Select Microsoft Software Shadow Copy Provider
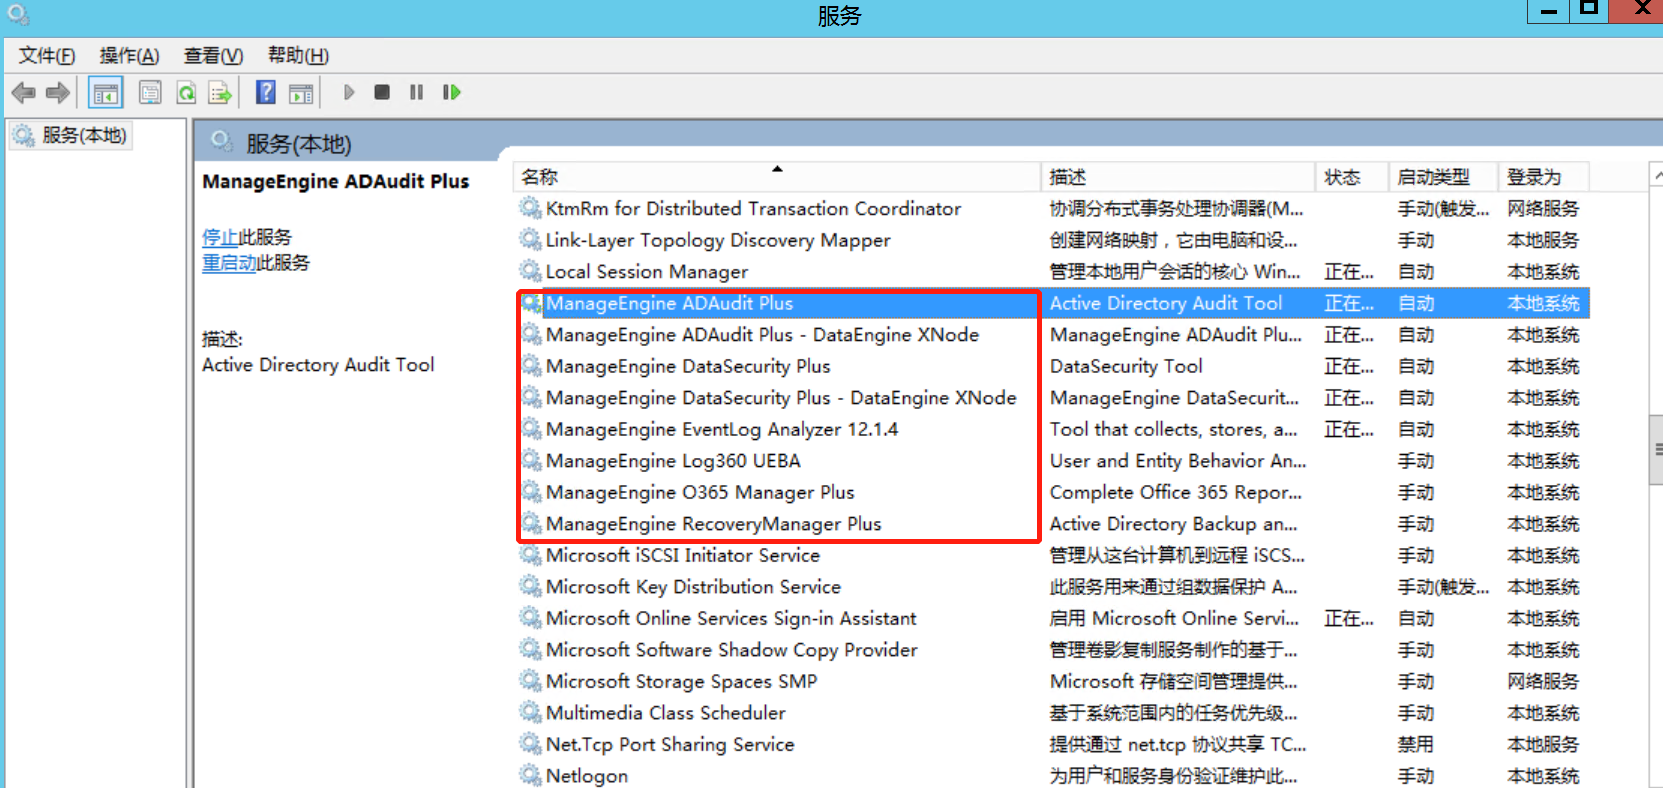The height and width of the screenshot is (788, 1663). tap(731, 650)
